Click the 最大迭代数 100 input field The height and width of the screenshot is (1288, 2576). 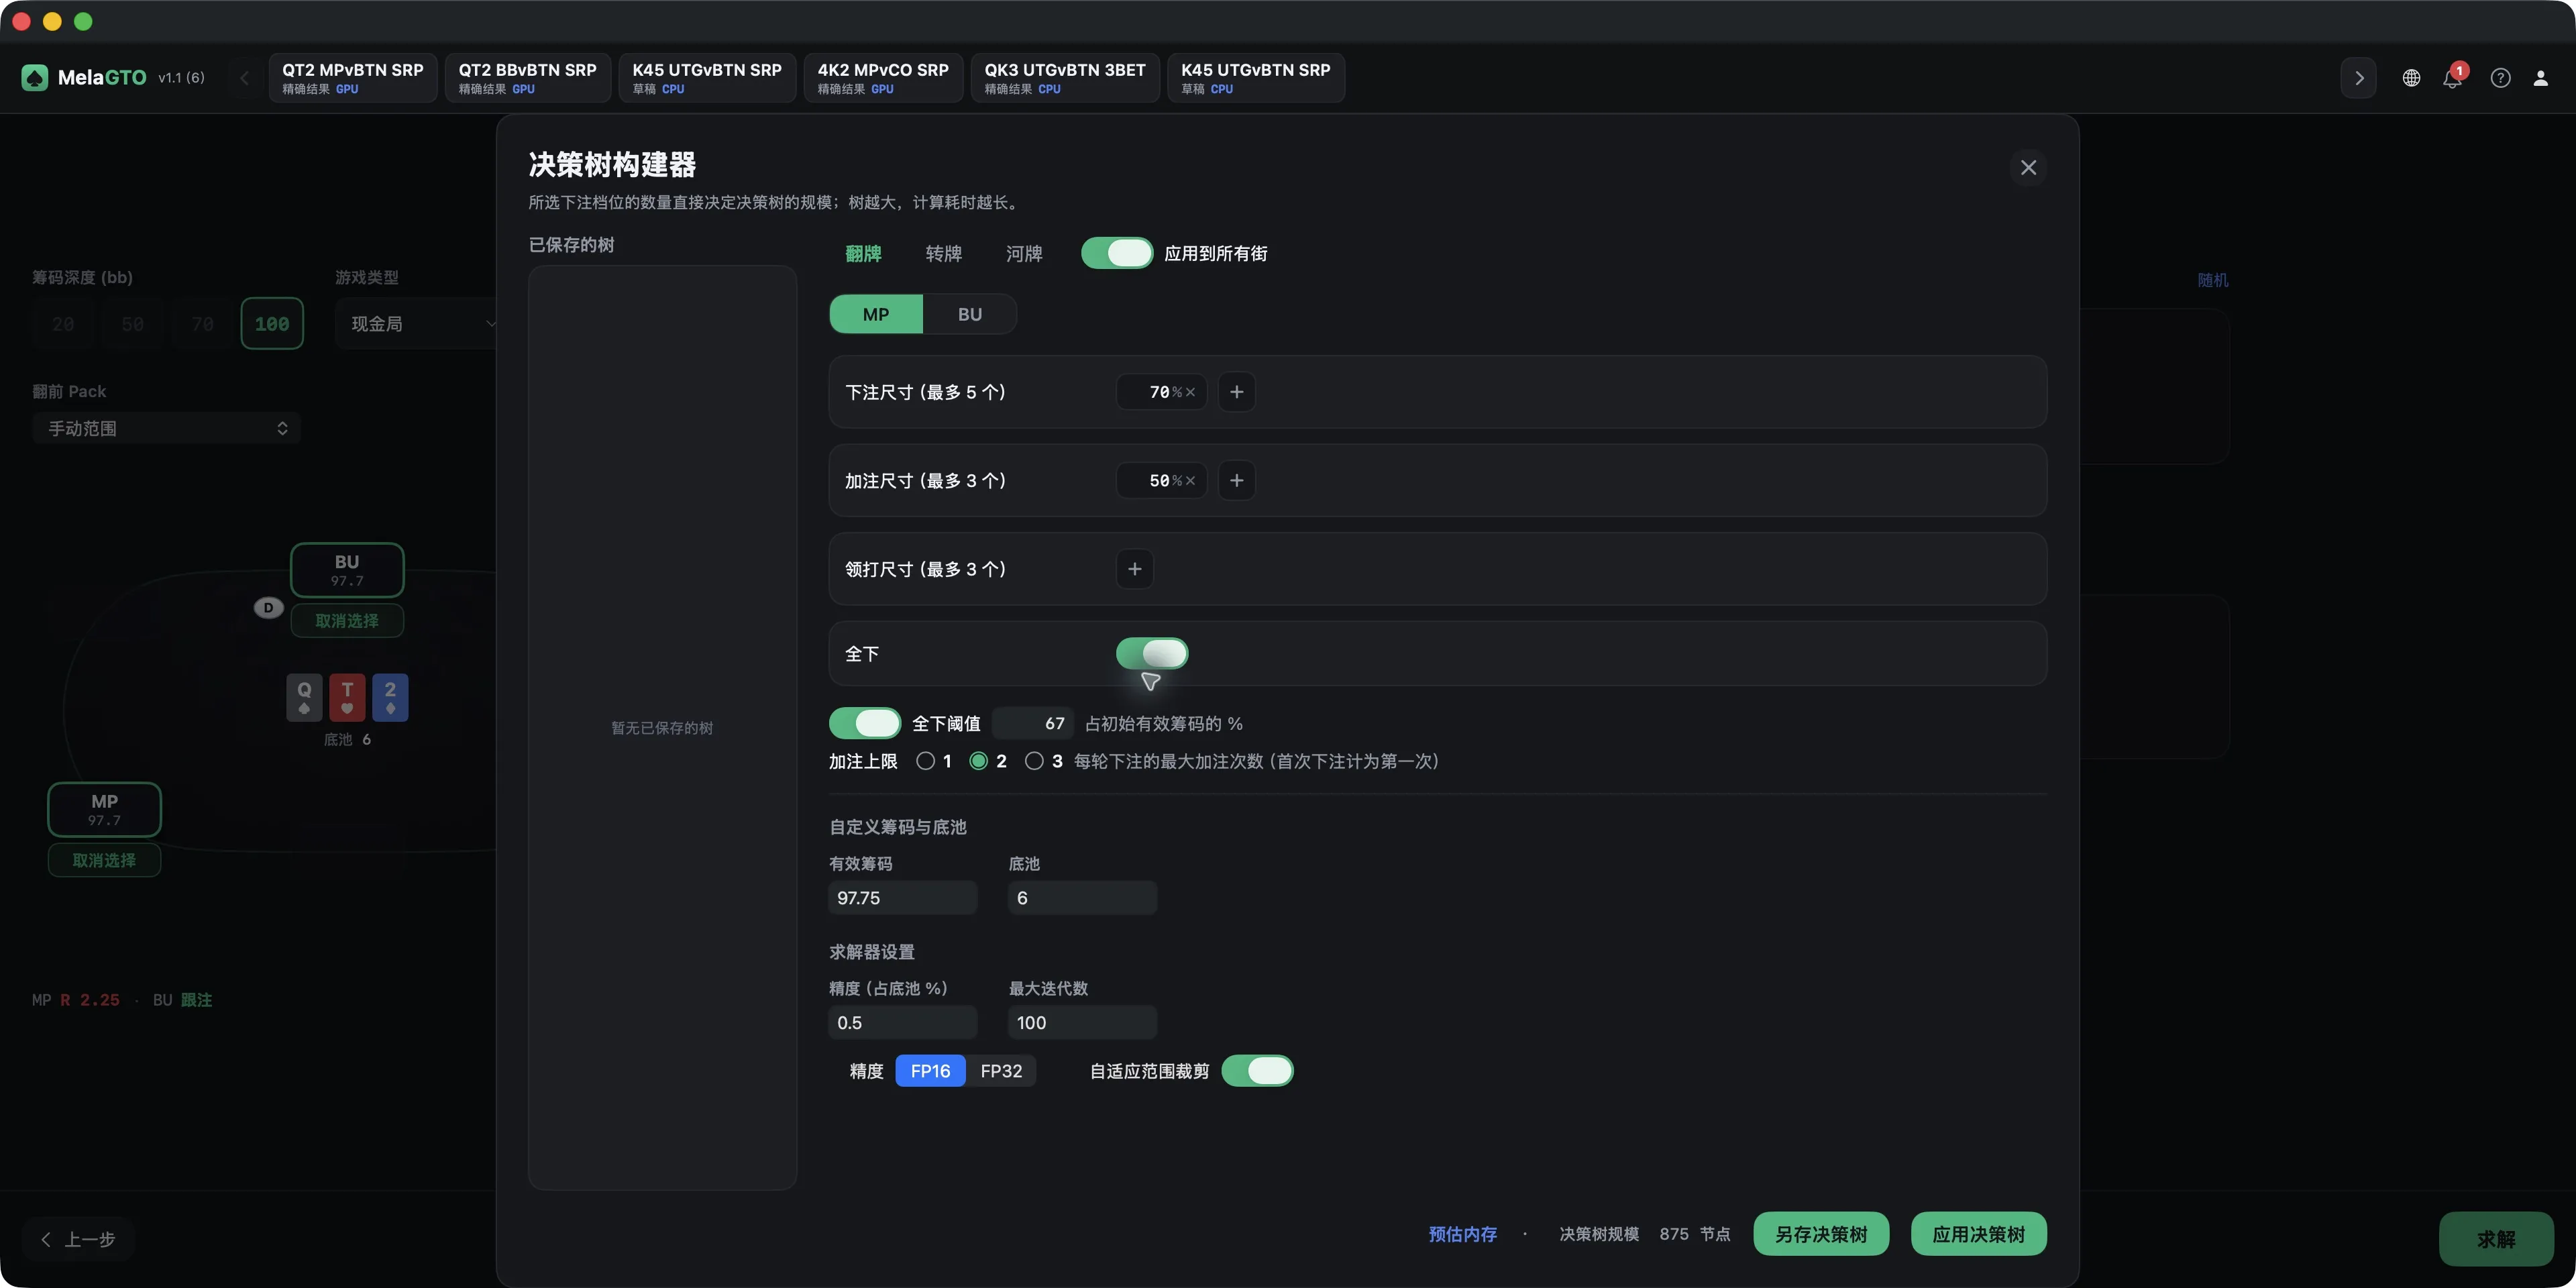1083,1023
